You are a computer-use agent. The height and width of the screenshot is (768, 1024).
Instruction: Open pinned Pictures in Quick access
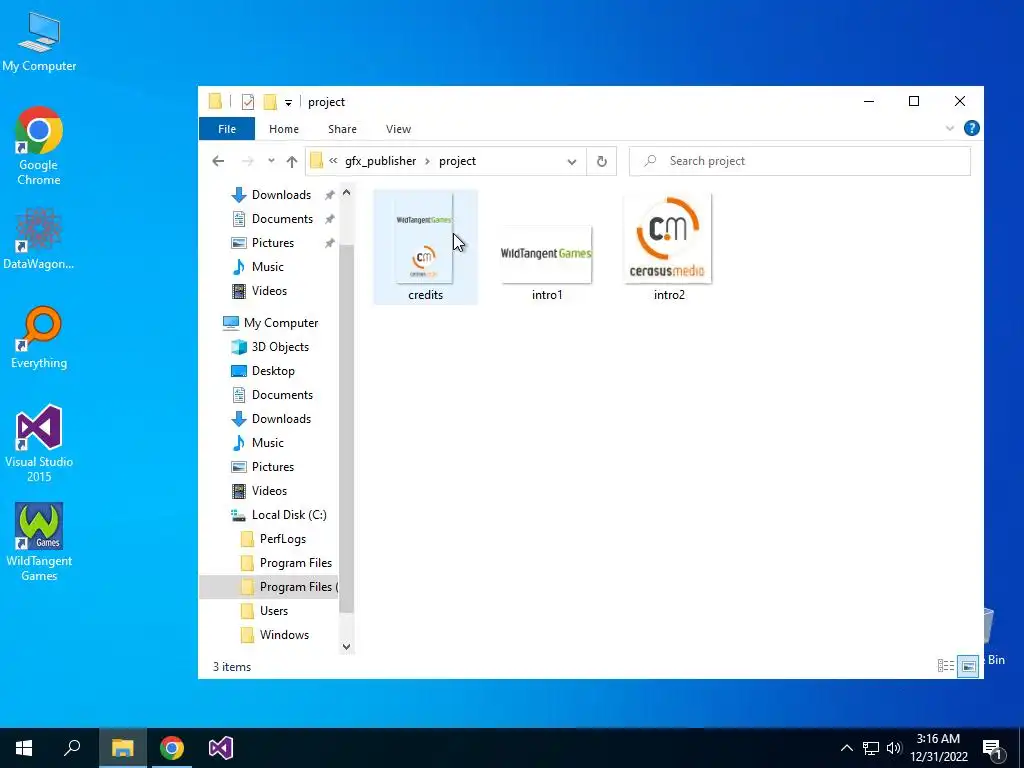(x=273, y=243)
